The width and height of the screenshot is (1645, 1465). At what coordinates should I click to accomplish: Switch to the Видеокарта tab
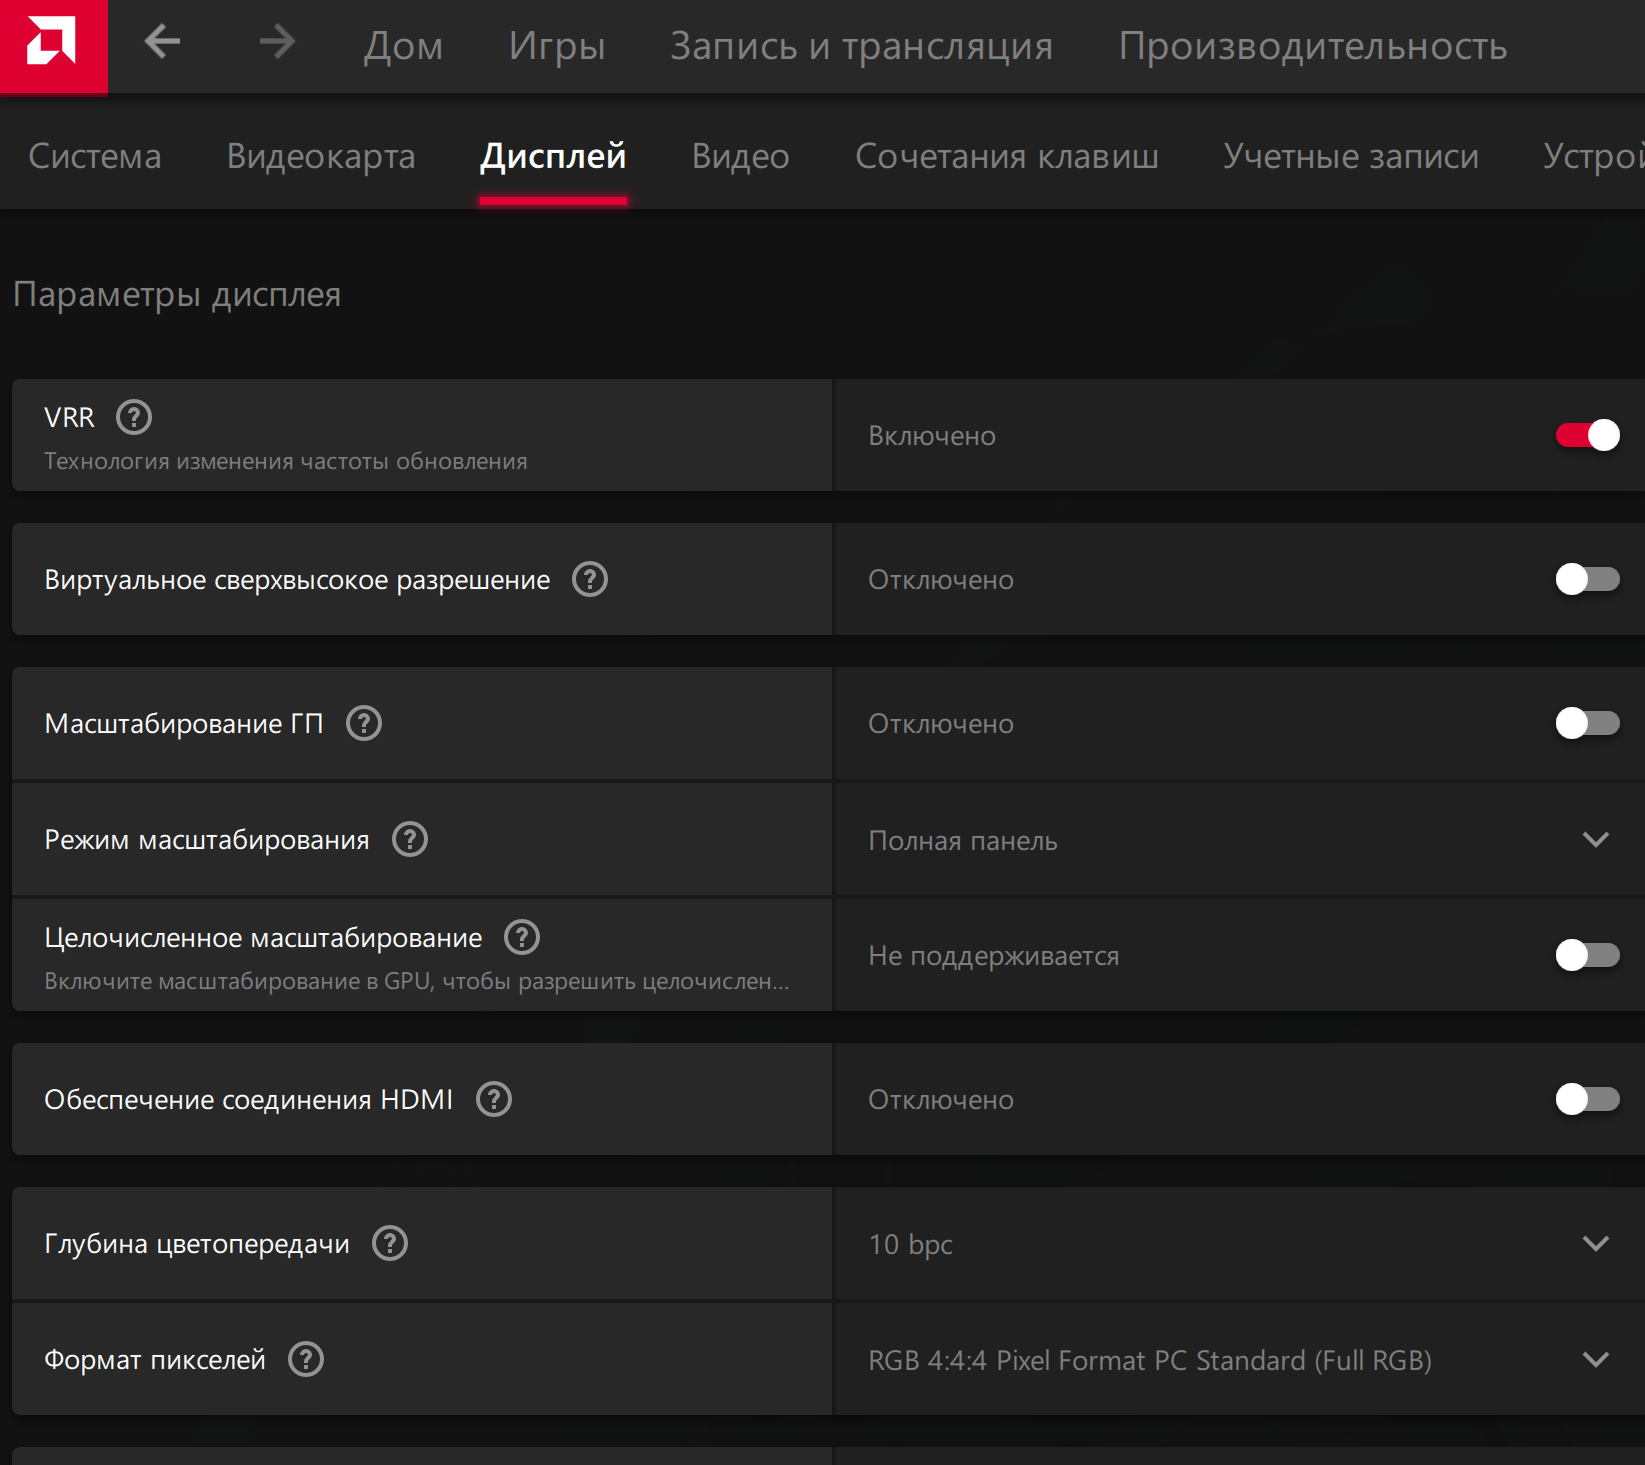[x=320, y=157]
